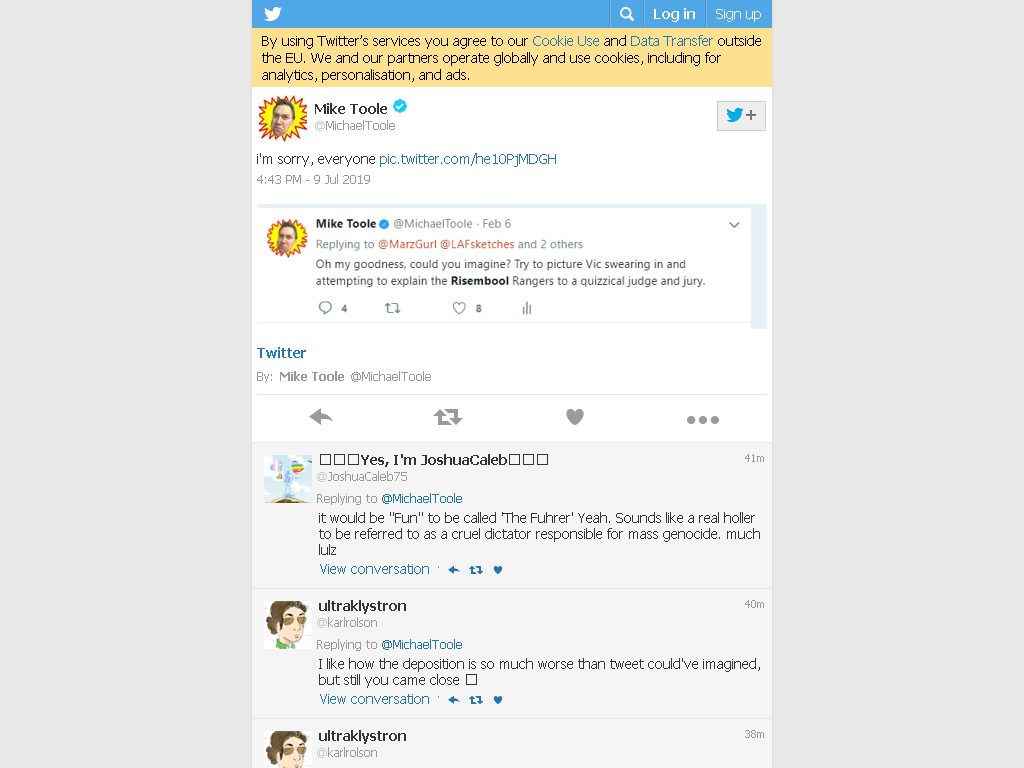Click the Twitter bird home icon
The width and height of the screenshot is (1024, 768).
coord(273,14)
